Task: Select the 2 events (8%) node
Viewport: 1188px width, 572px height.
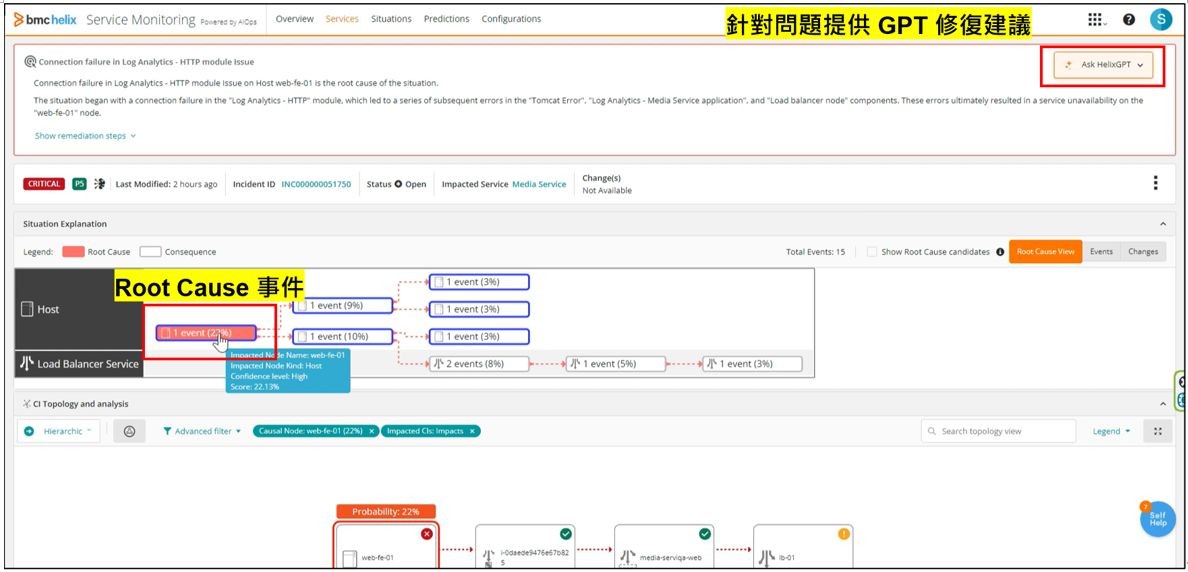Action: click(x=479, y=364)
